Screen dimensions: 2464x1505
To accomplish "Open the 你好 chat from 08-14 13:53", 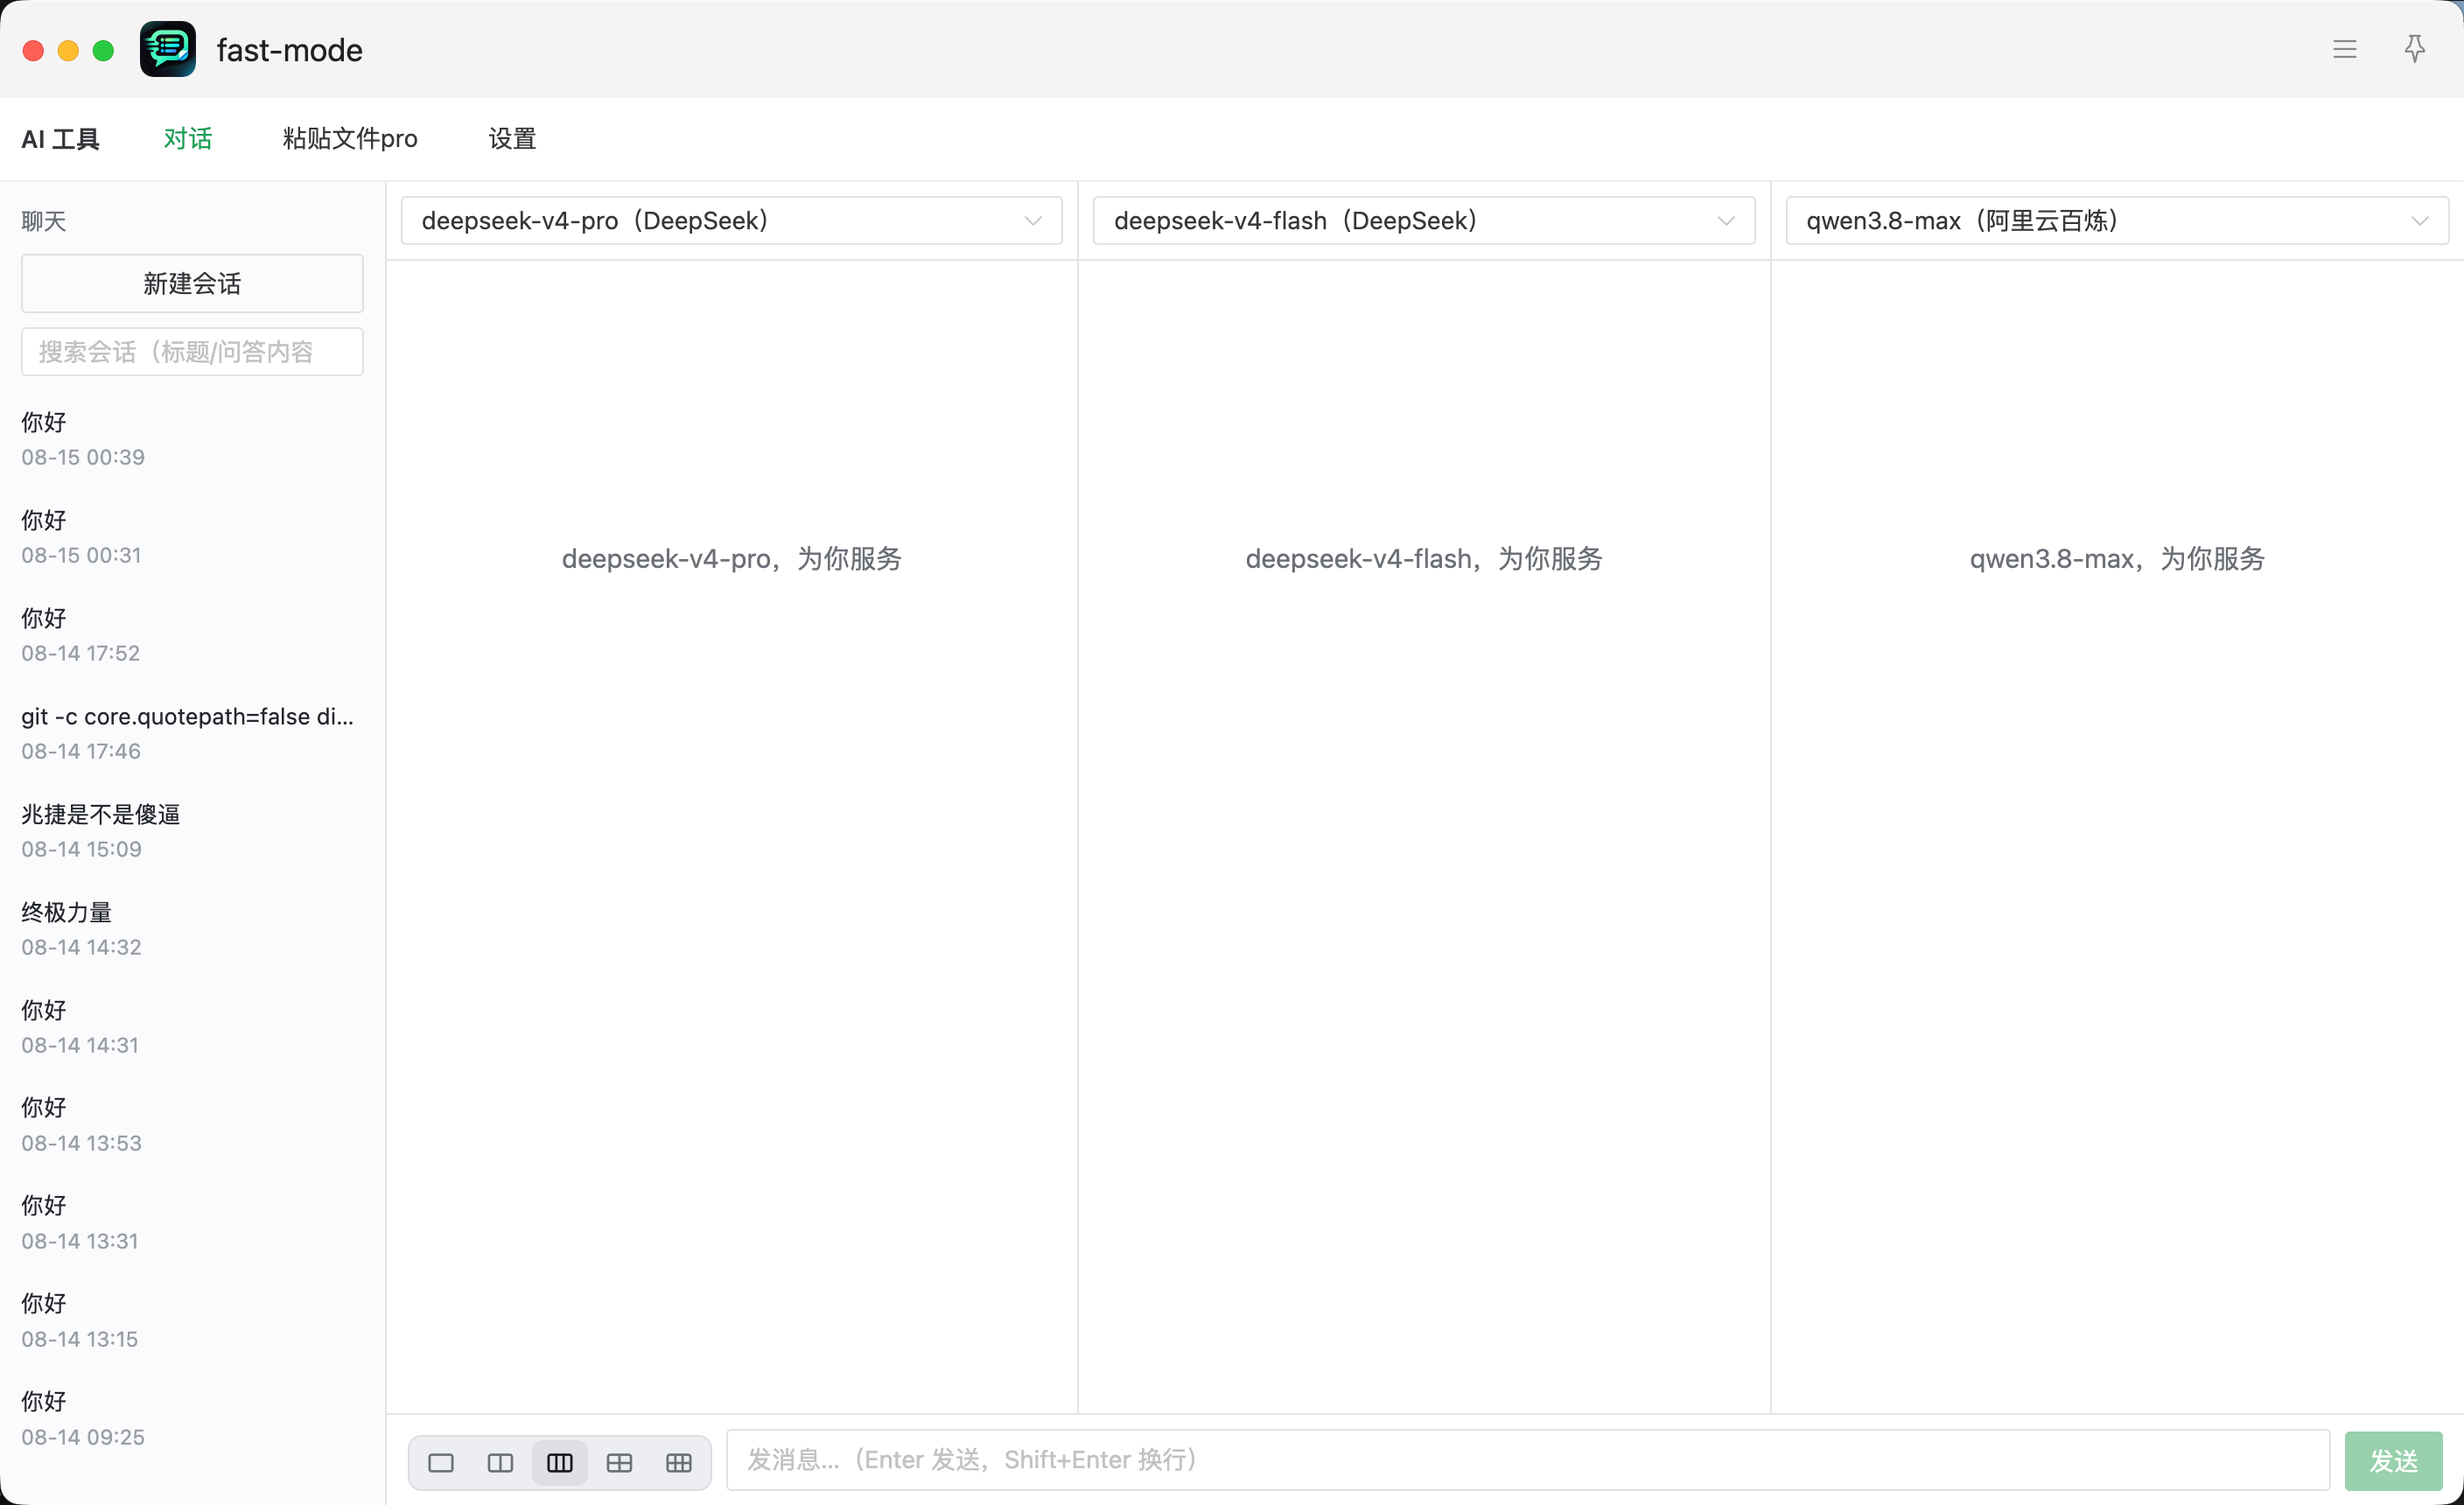I will pyautogui.click(x=192, y=1125).
